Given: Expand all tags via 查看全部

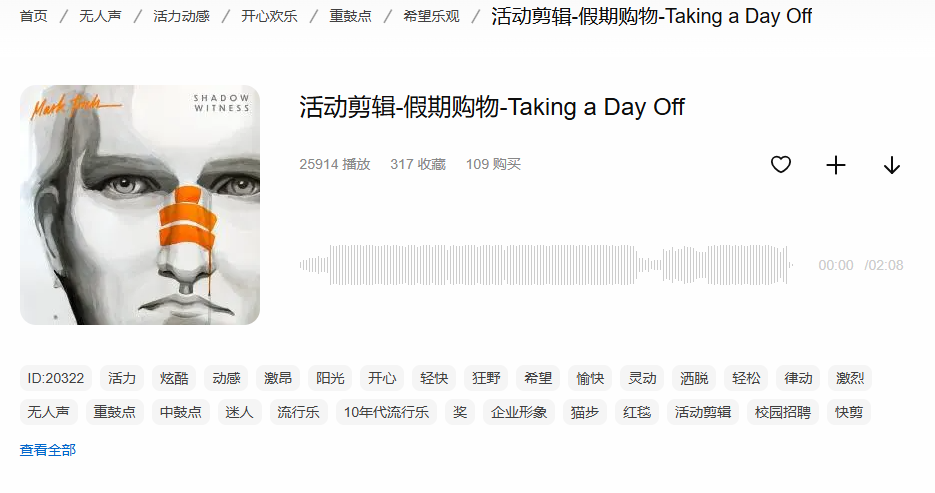Looking at the screenshot, I should click(48, 450).
